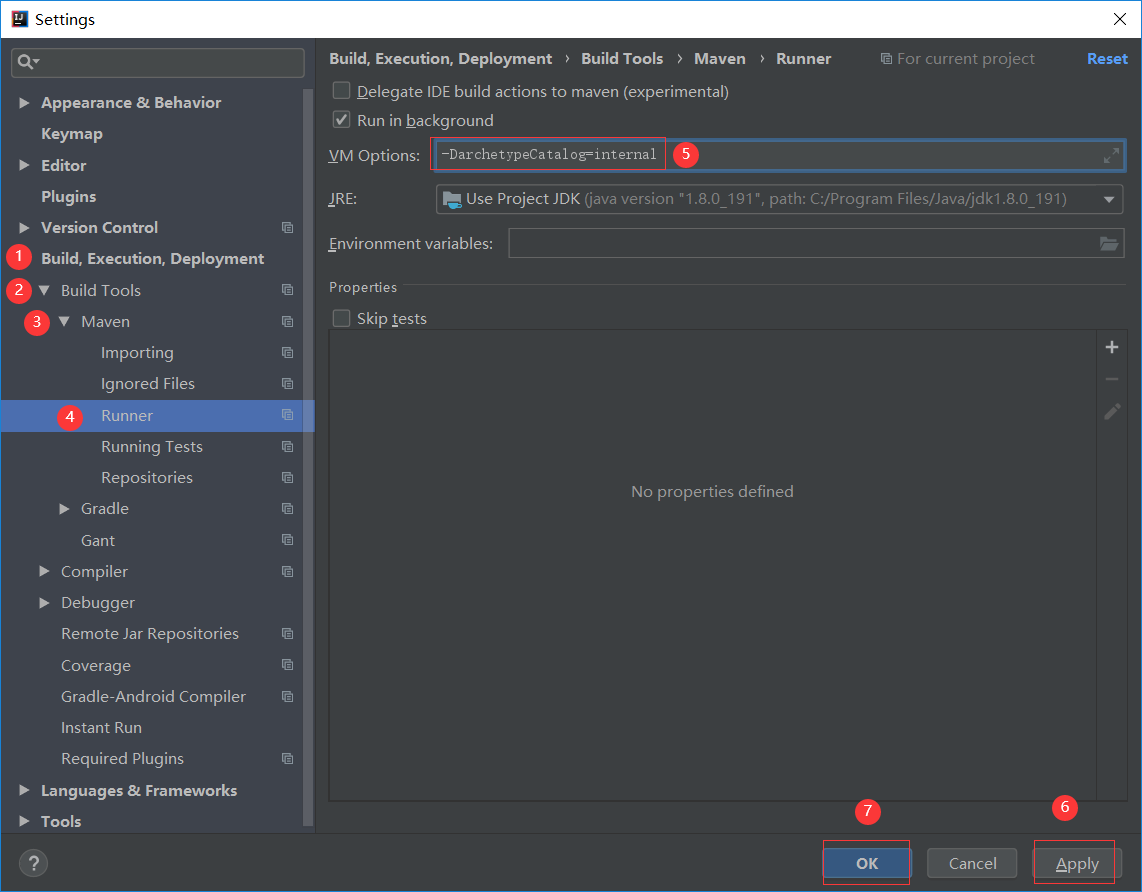
Task: Click project-level icon beside Build Tools
Action: 288,291
